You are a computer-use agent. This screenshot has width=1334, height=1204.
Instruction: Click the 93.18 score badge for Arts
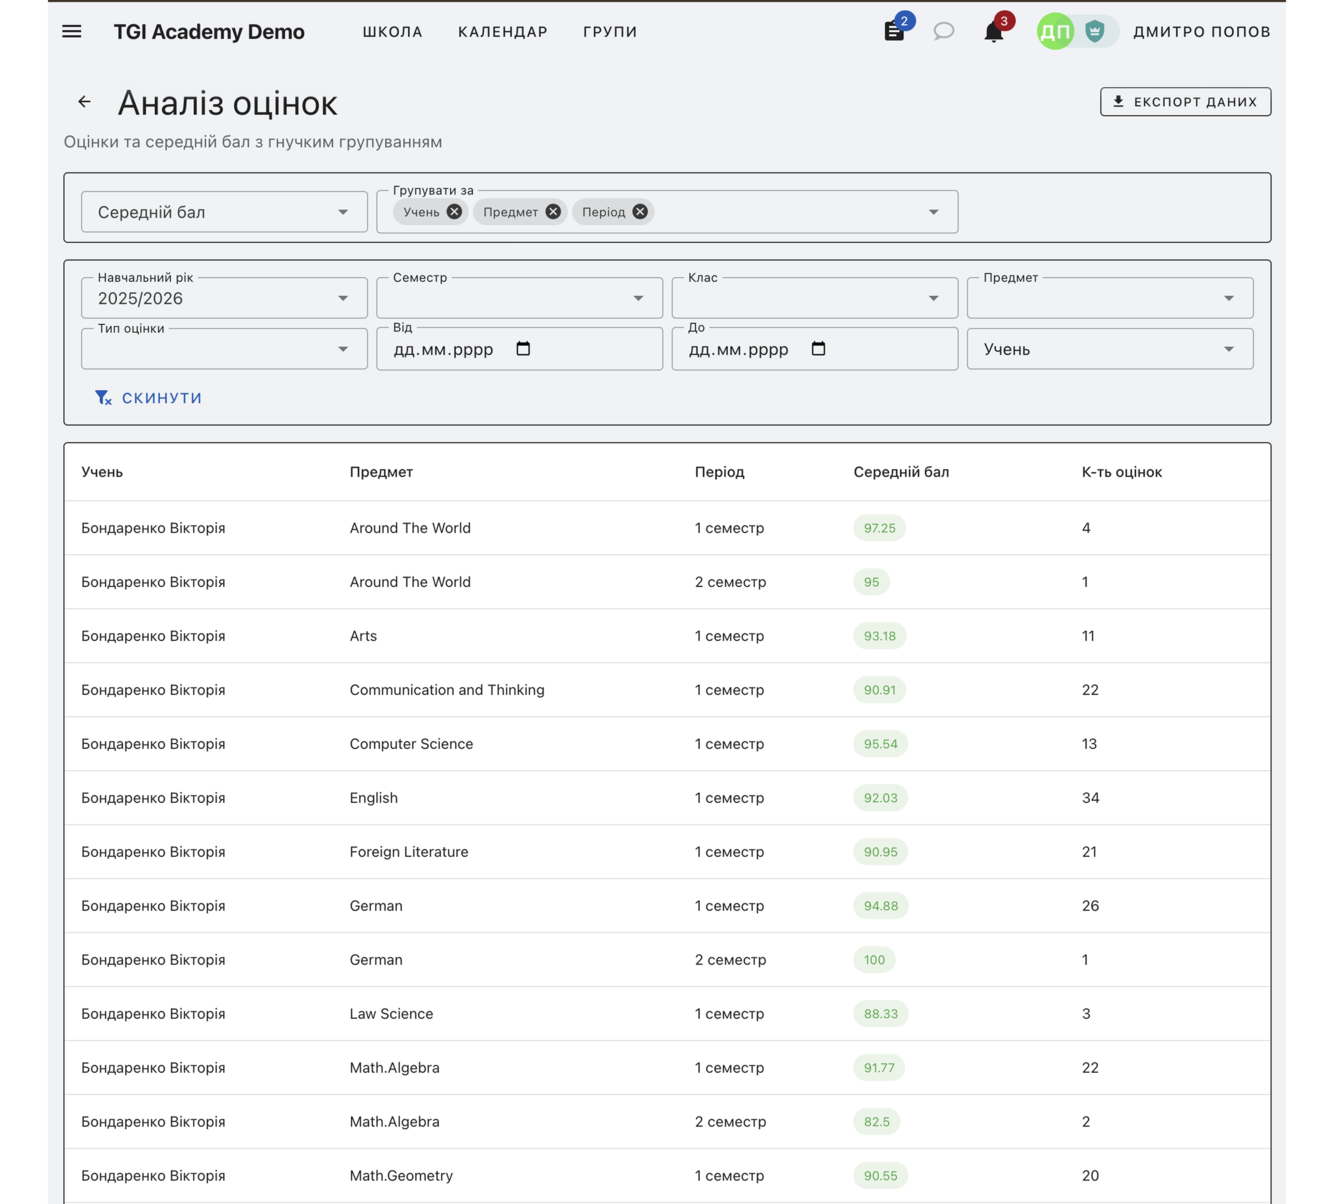point(880,636)
